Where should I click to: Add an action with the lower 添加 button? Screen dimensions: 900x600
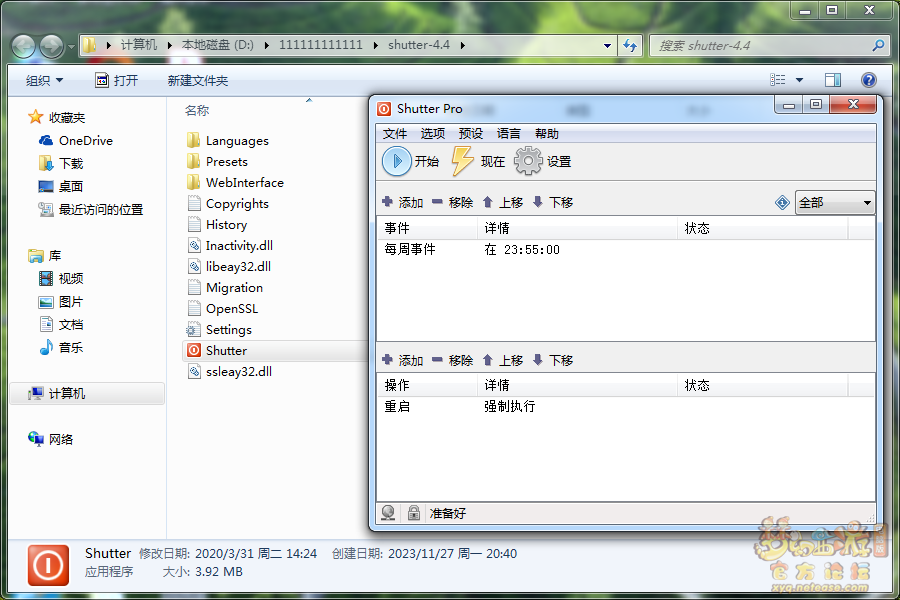point(403,360)
